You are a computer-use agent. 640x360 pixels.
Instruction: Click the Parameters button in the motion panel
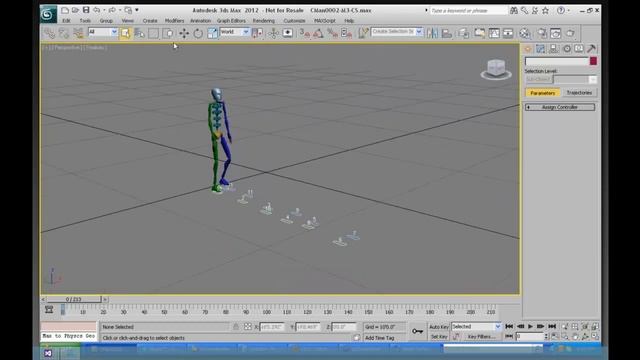(x=542, y=93)
